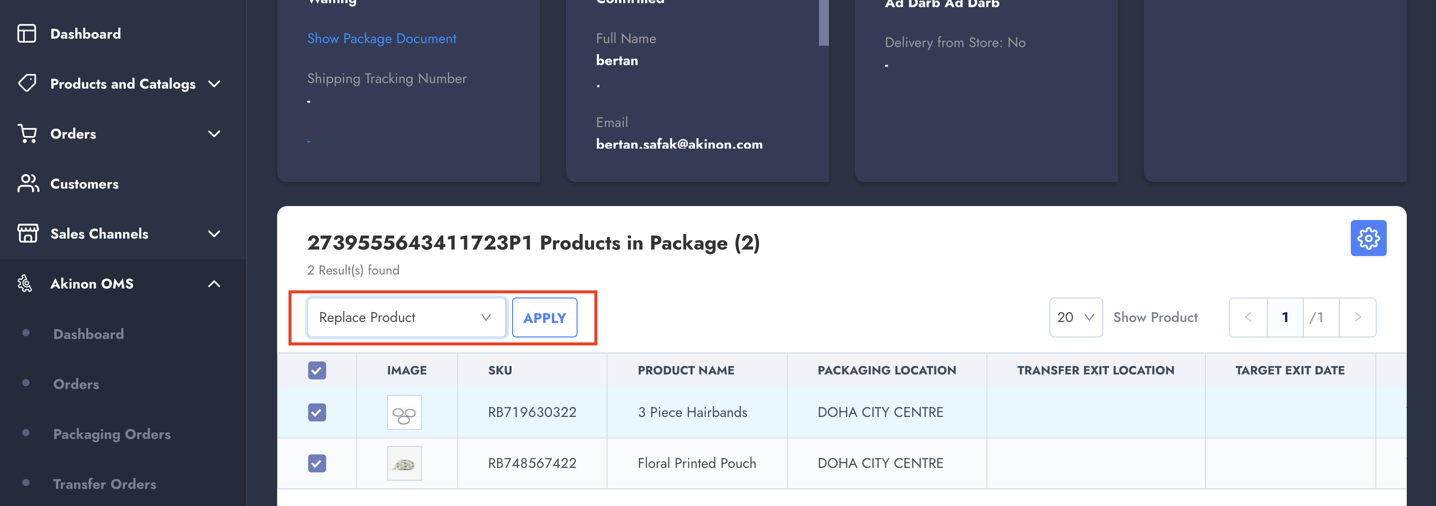This screenshot has width=1436, height=506.
Task: Toggle the select-all checkbox in table header
Action: click(x=317, y=371)
